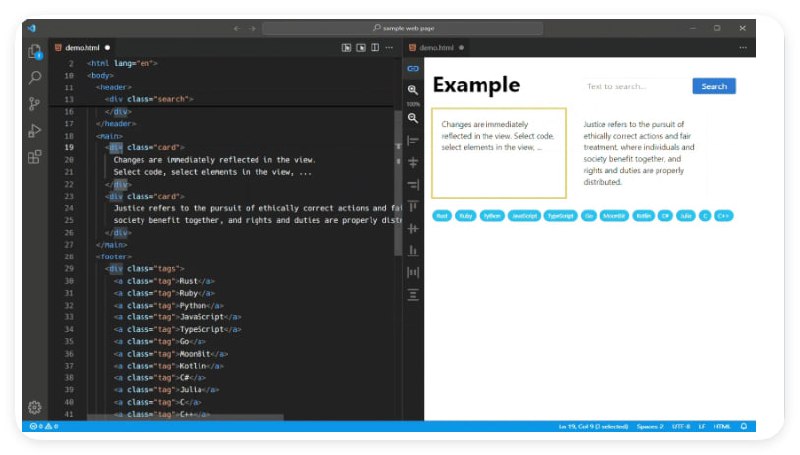This screenshot has width=800, height=455.
Task: Open the Source Control view
Action: [x=35, y=104]
